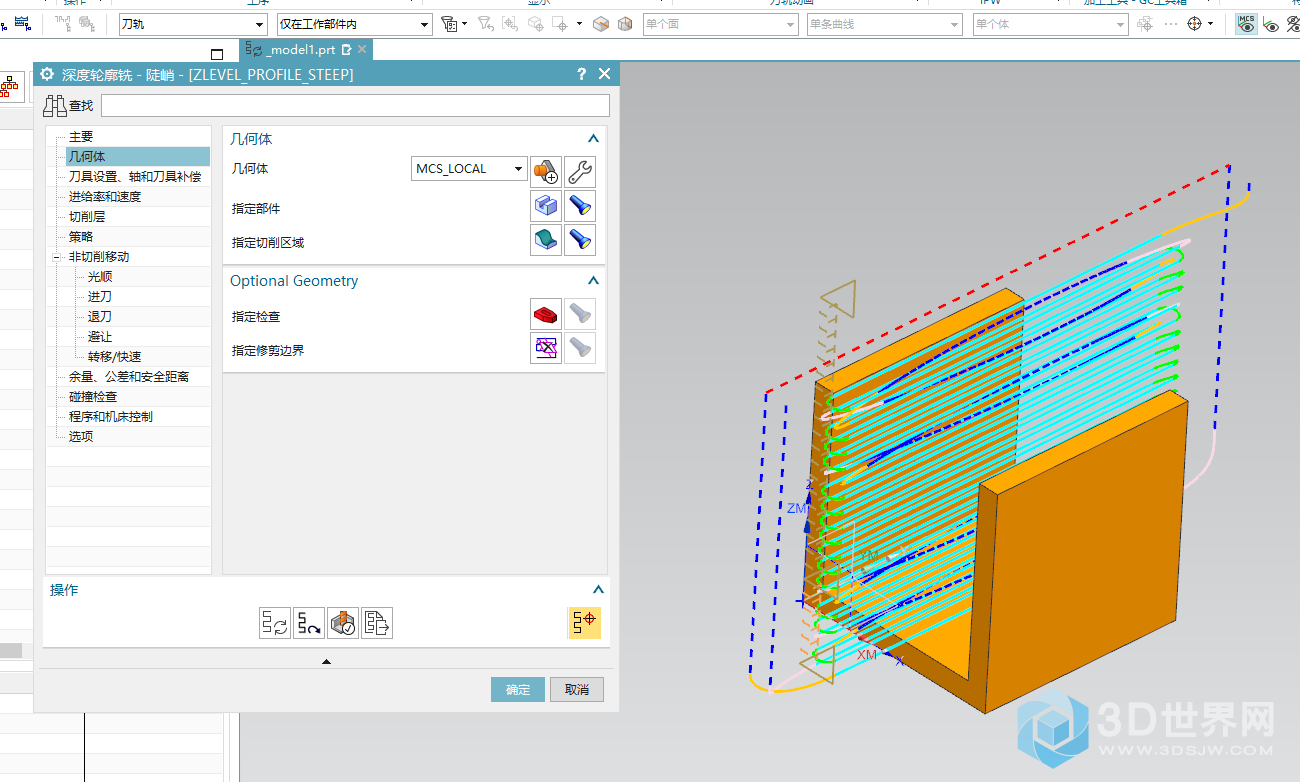
Task: Select 切削层 in the tree
Action: 86,217
